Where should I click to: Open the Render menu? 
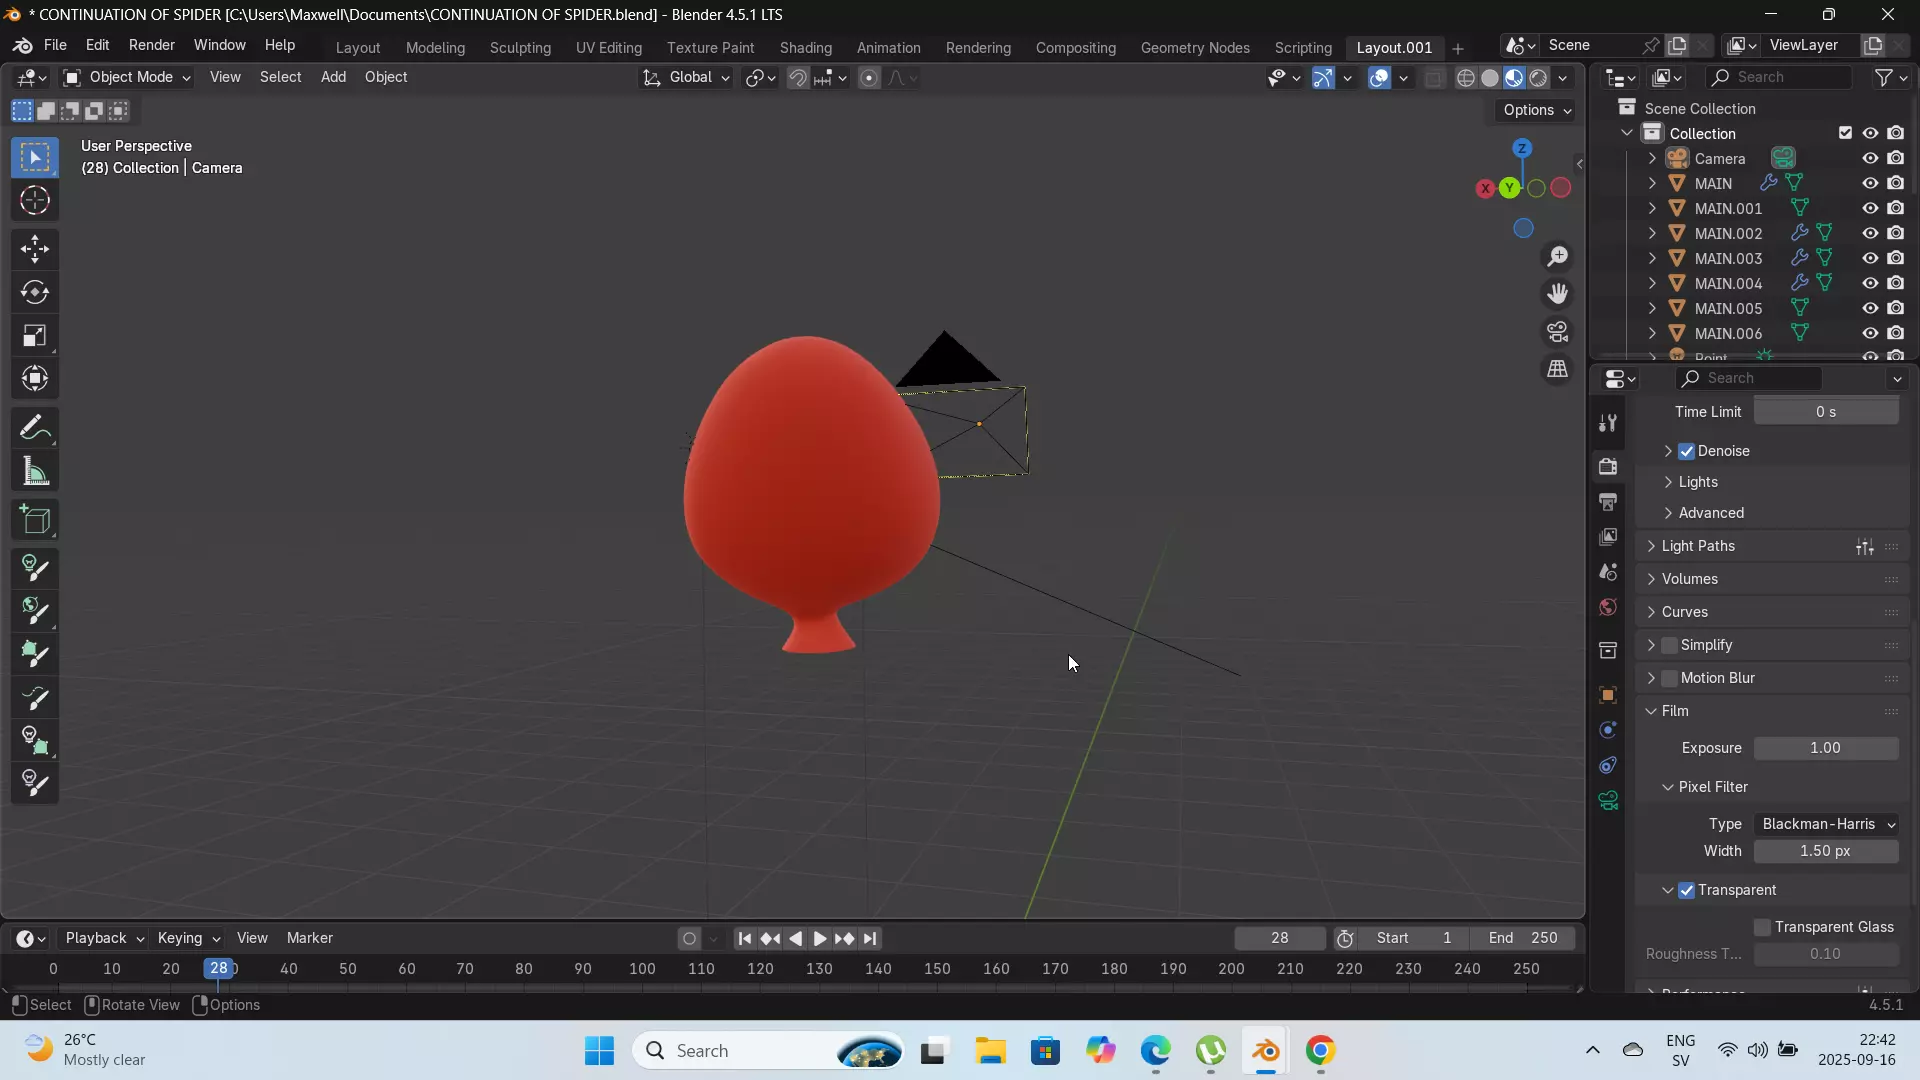pos(152,45)
